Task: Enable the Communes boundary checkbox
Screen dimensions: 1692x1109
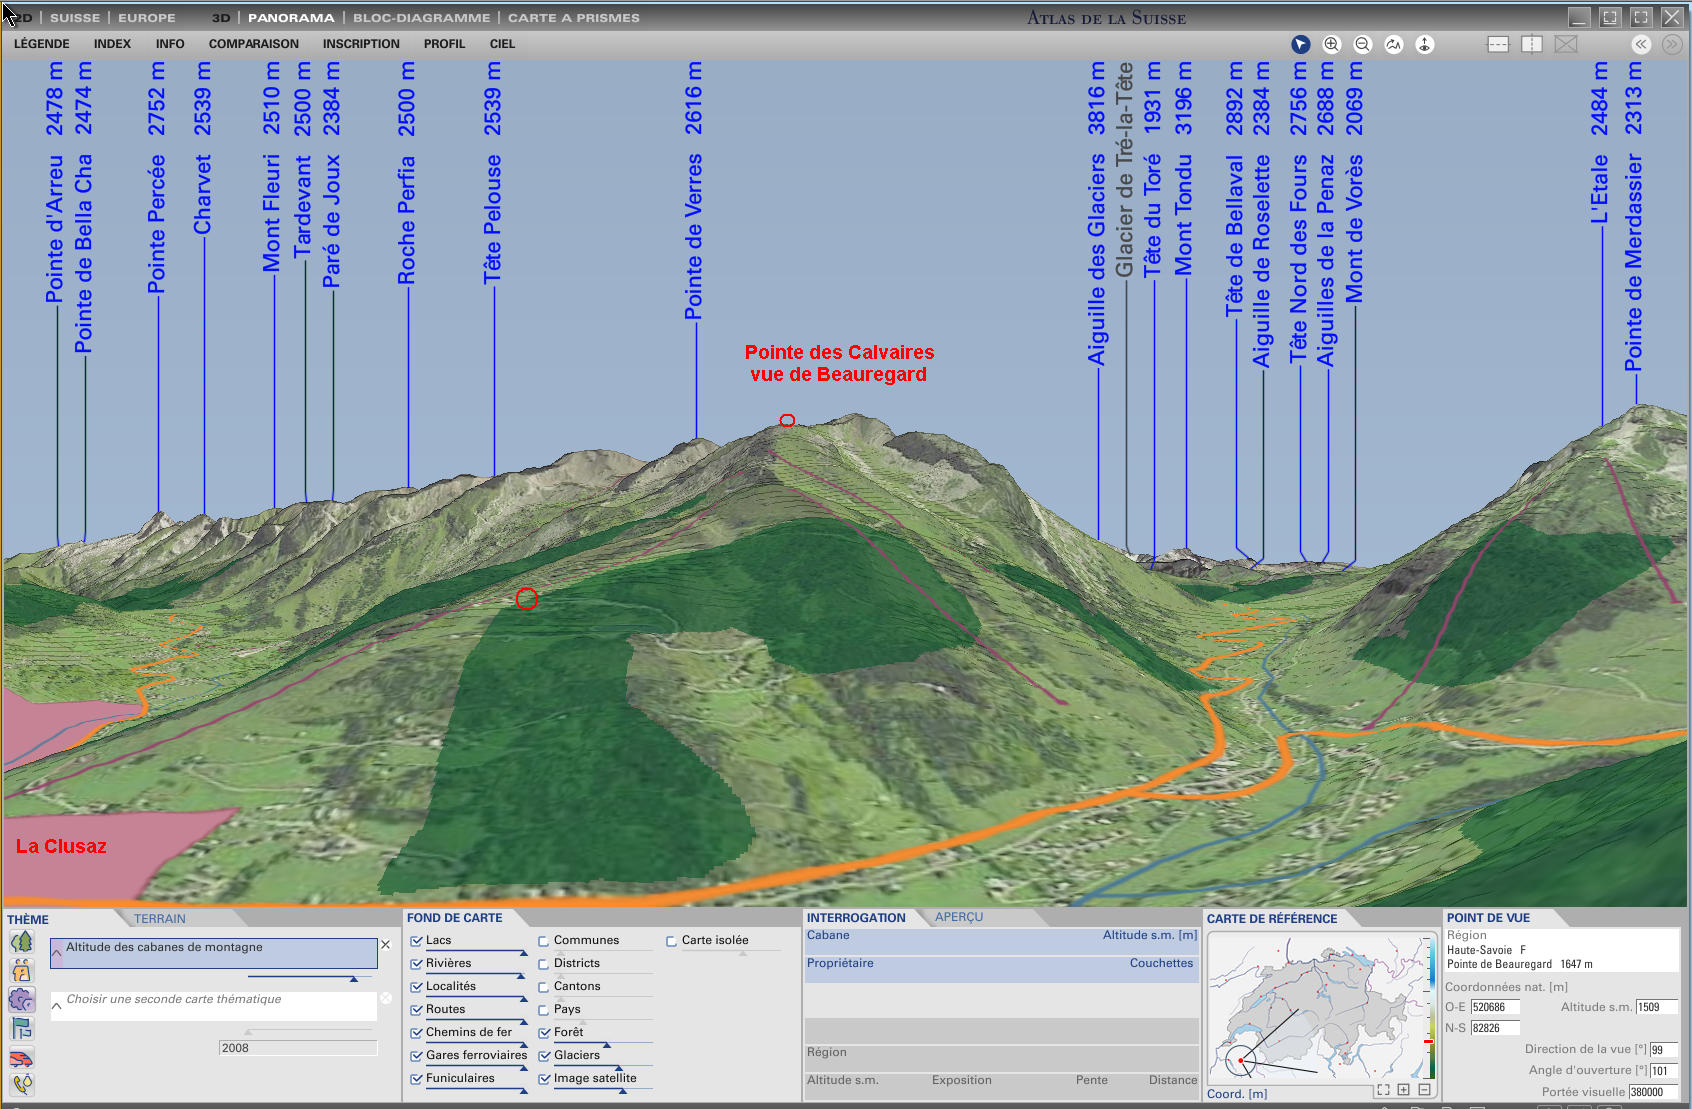Action: [544, 941]
